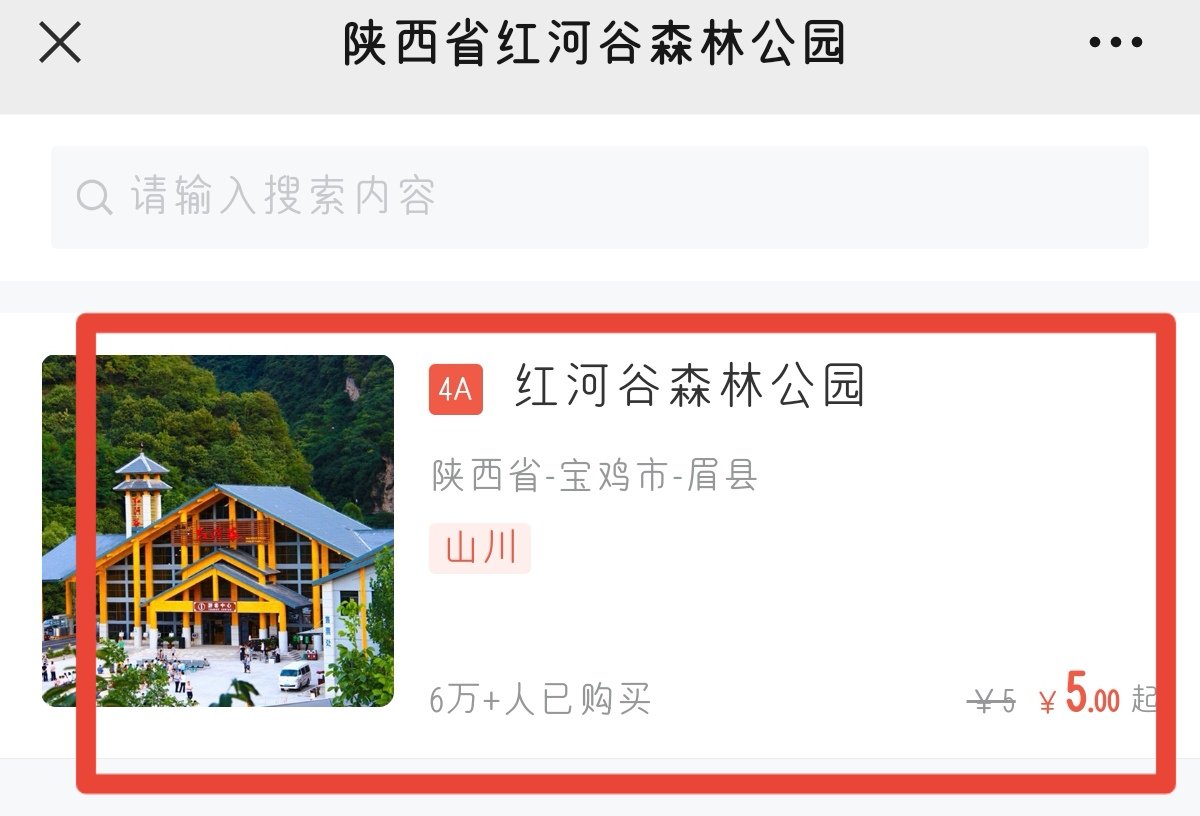The image size is (1200, 816).
Task: Tap the red 4A rating badge
Action: point(456,389)
